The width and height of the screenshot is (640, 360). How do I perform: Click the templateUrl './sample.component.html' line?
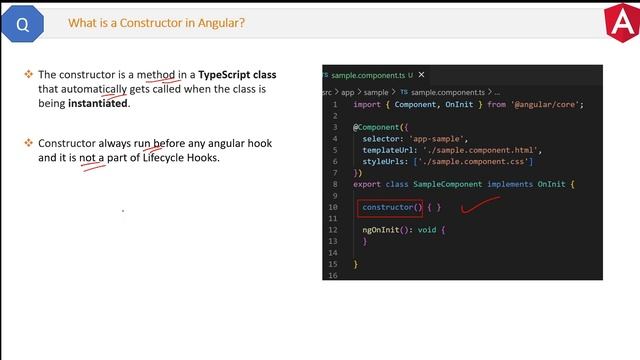(452, 150)
